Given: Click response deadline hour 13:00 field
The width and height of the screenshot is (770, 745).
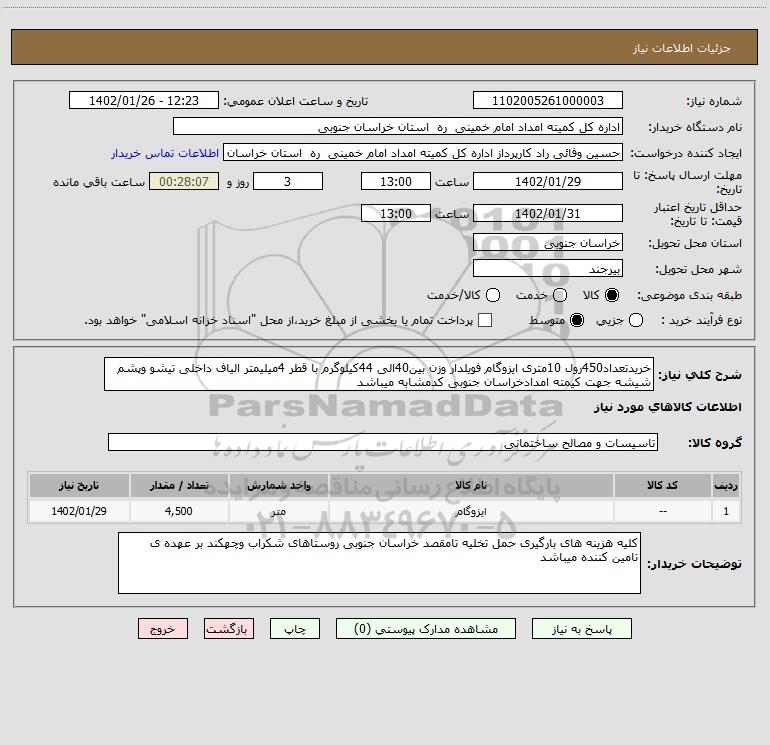Looking at the screenshot, I should [x=396, y=181].
